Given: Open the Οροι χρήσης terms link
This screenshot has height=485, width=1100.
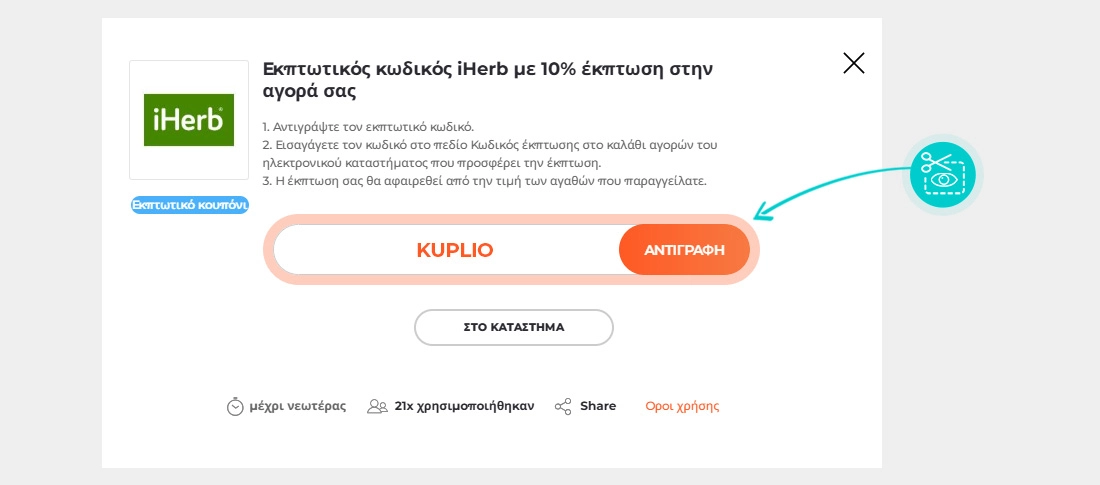Looking at the screenshot, I should pyautogui.click(x=682, y=406).
